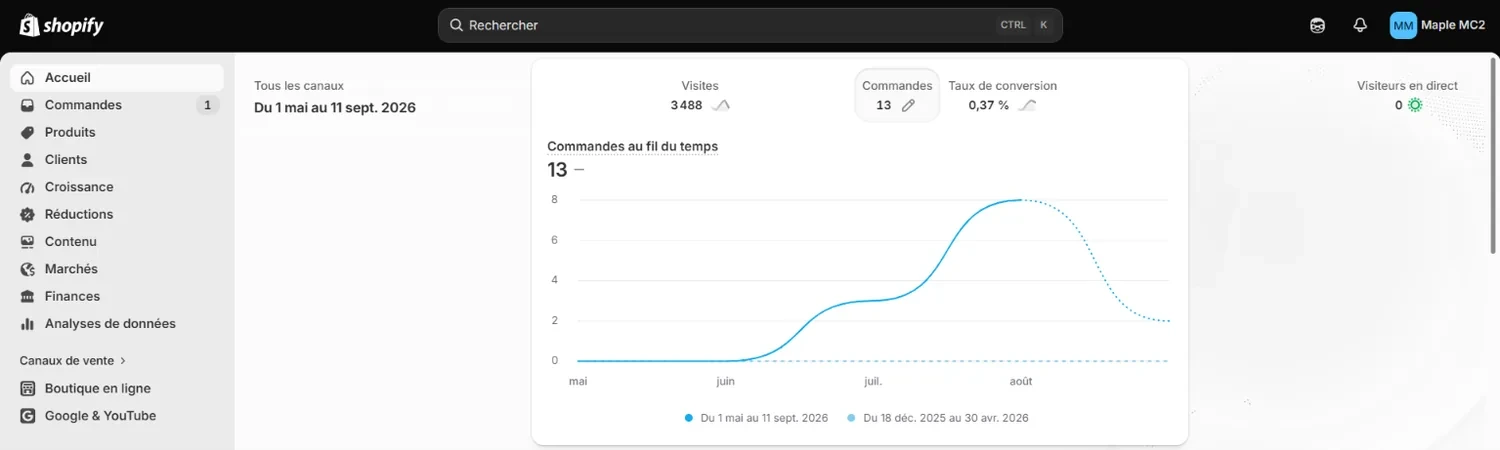Open the date range Du 1 mai au 11 sept. 2026
Viewport: 1500px width, 450px height.
tap(335, 107)
